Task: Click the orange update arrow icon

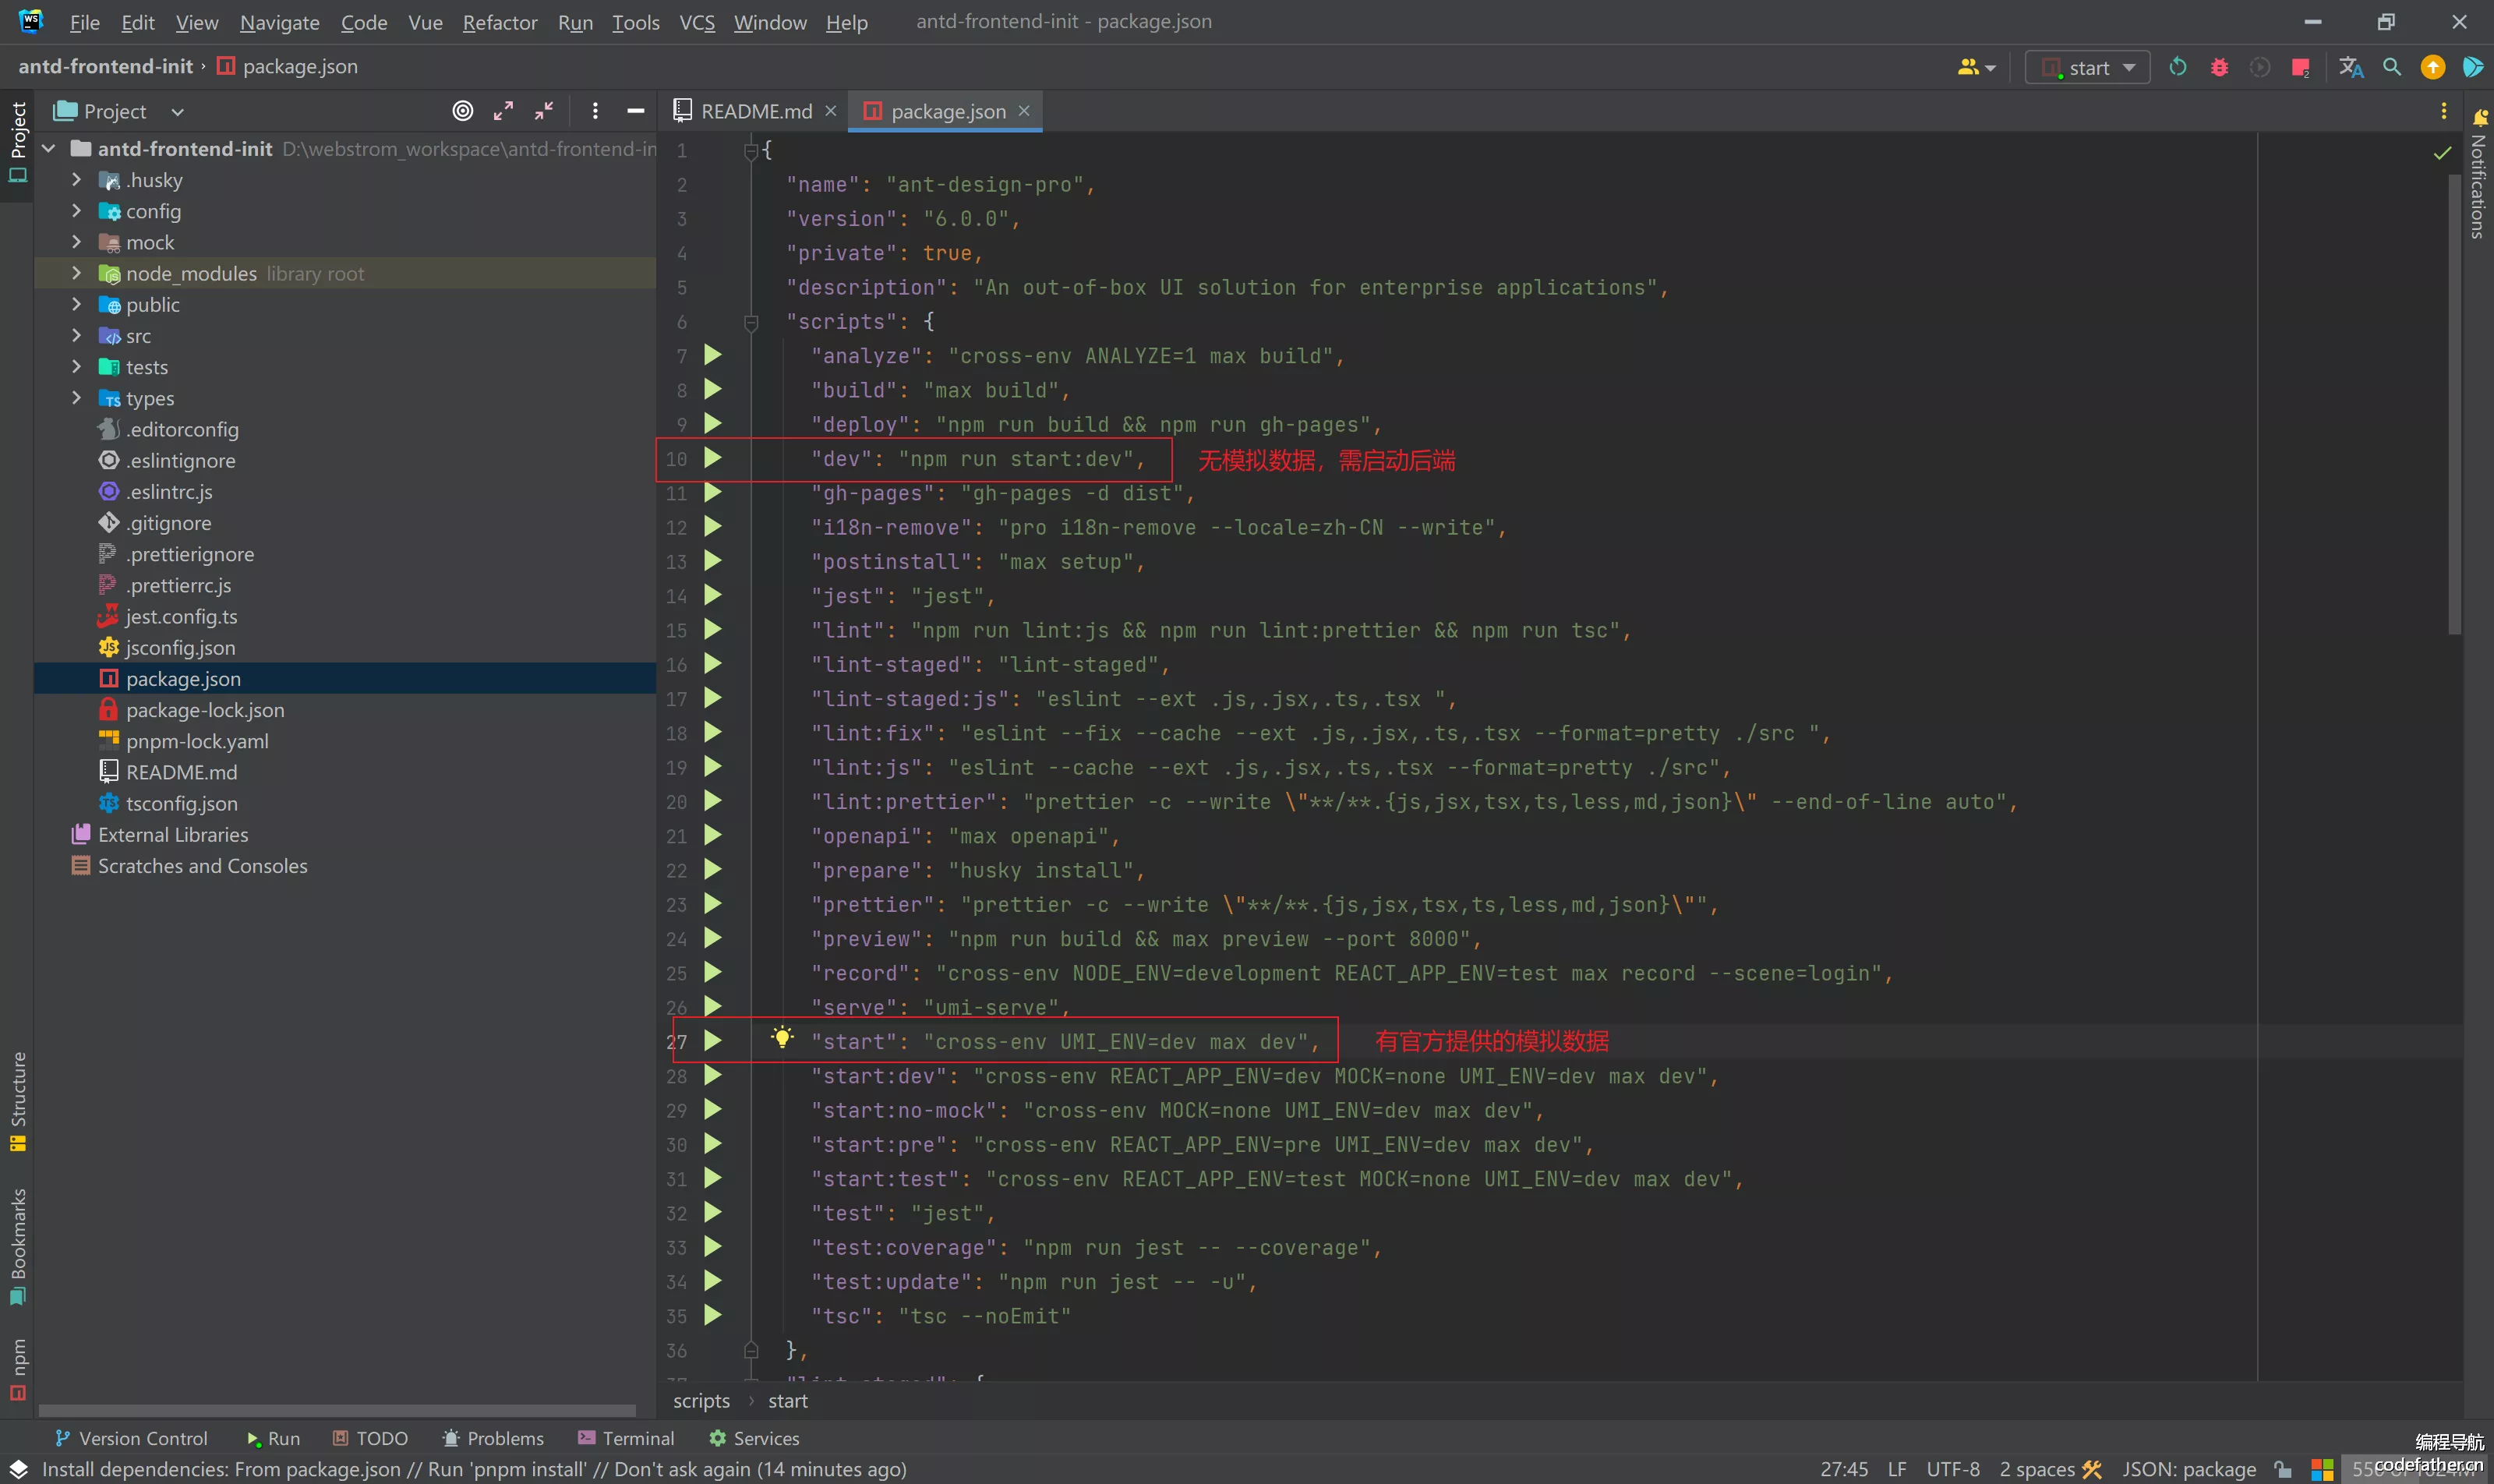Action: pos(2432,67)
